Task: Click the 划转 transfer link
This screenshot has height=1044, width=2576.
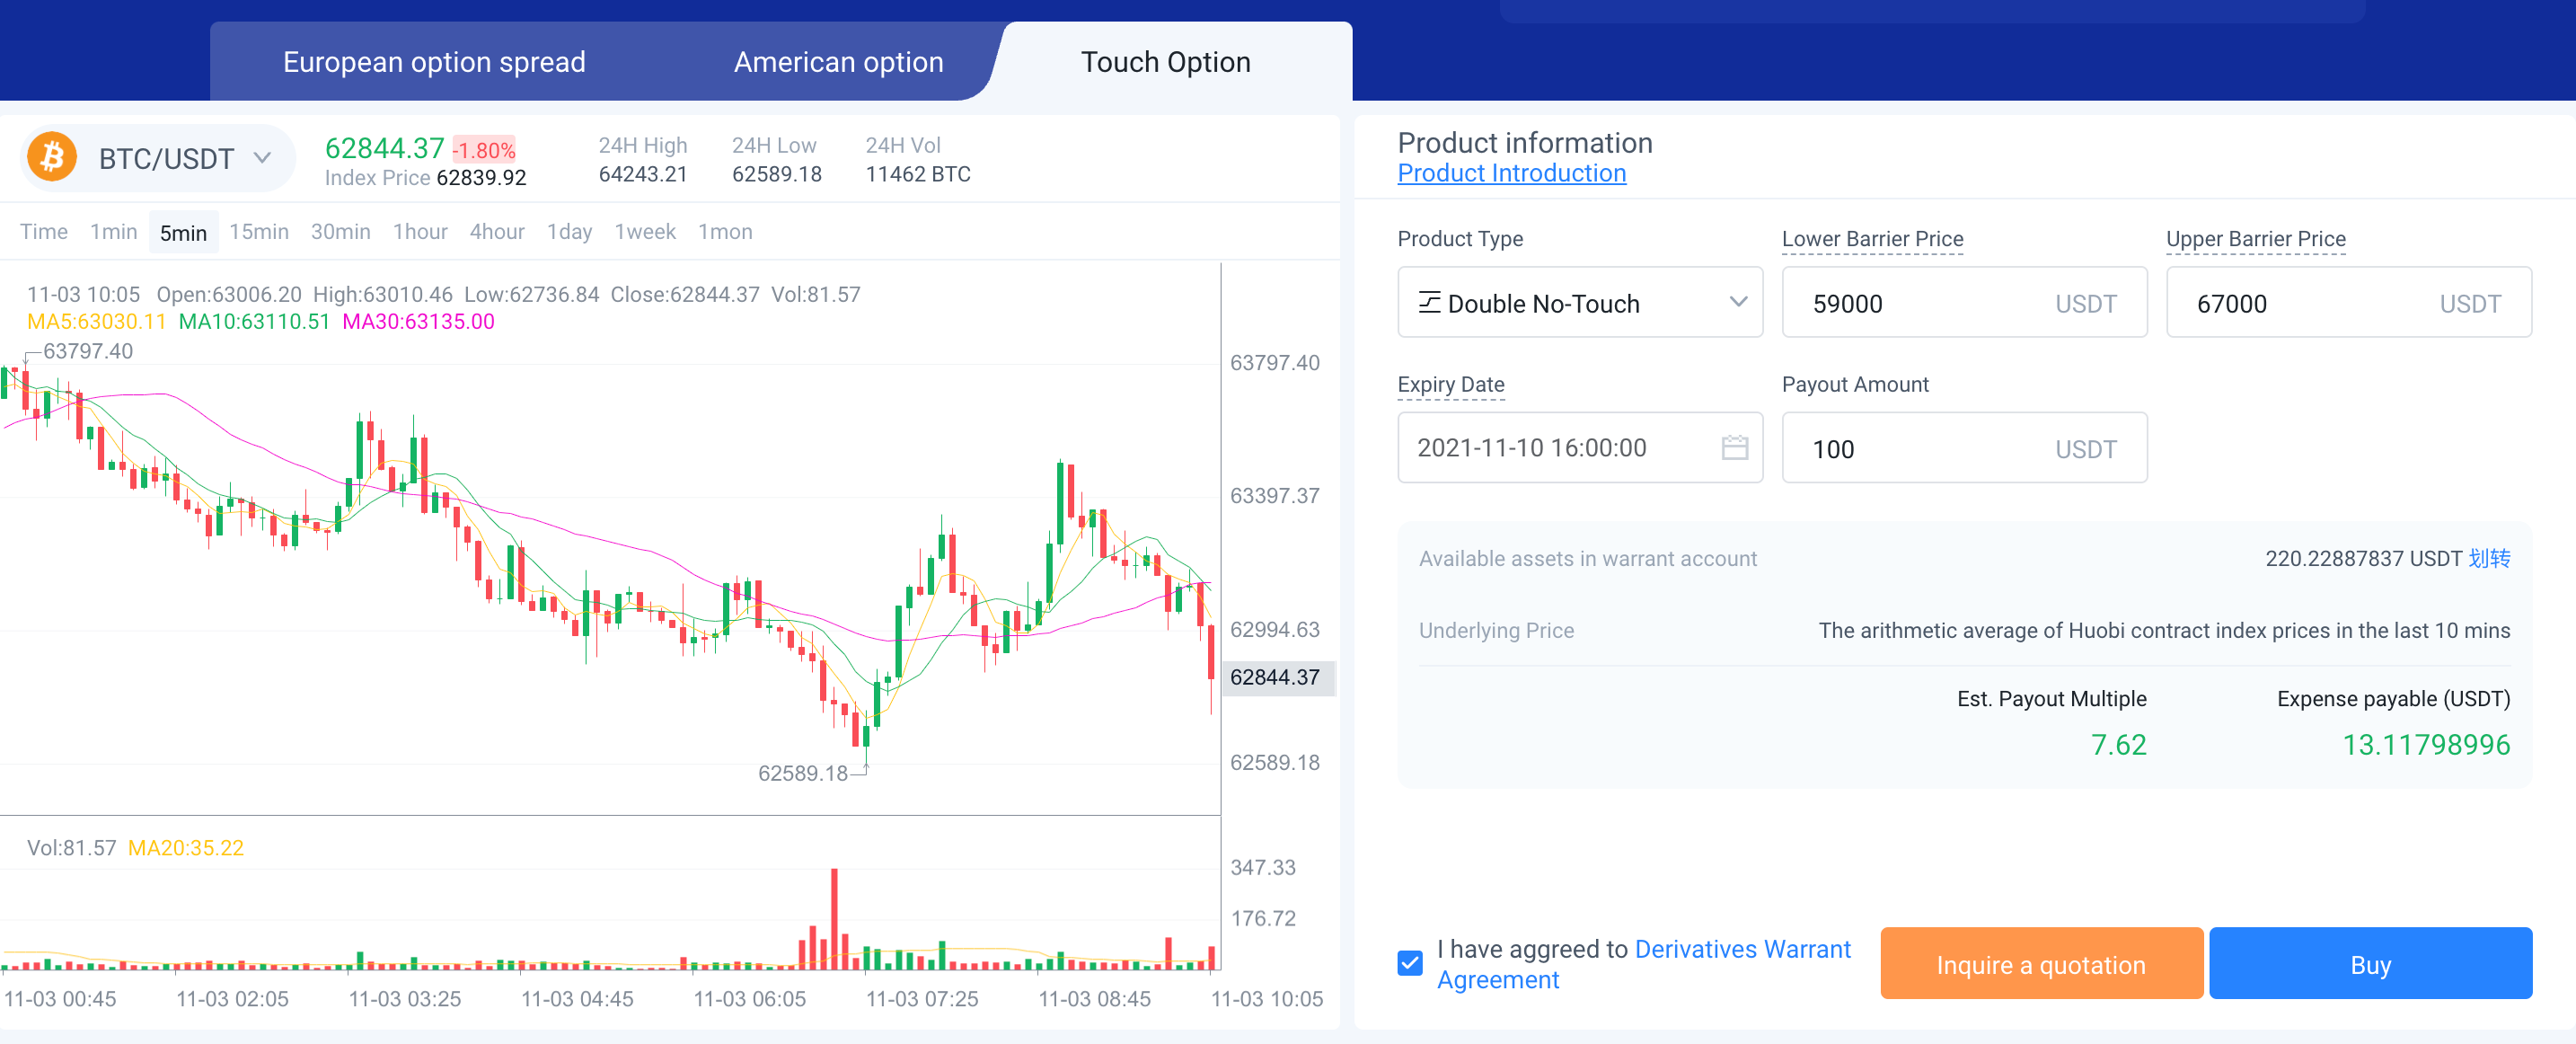Action: click(2488, 558)
